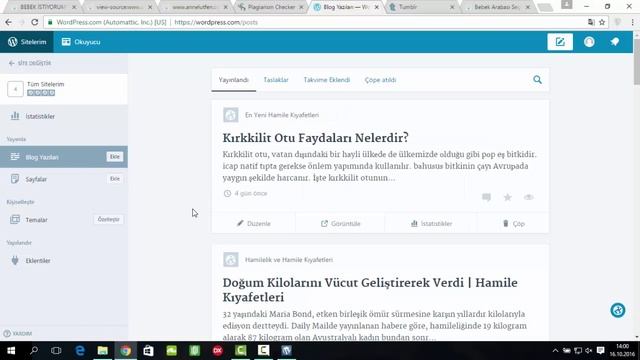Open Microsoft Edge from the taskbar
This screenshot has width=640, height=360.
80,351
